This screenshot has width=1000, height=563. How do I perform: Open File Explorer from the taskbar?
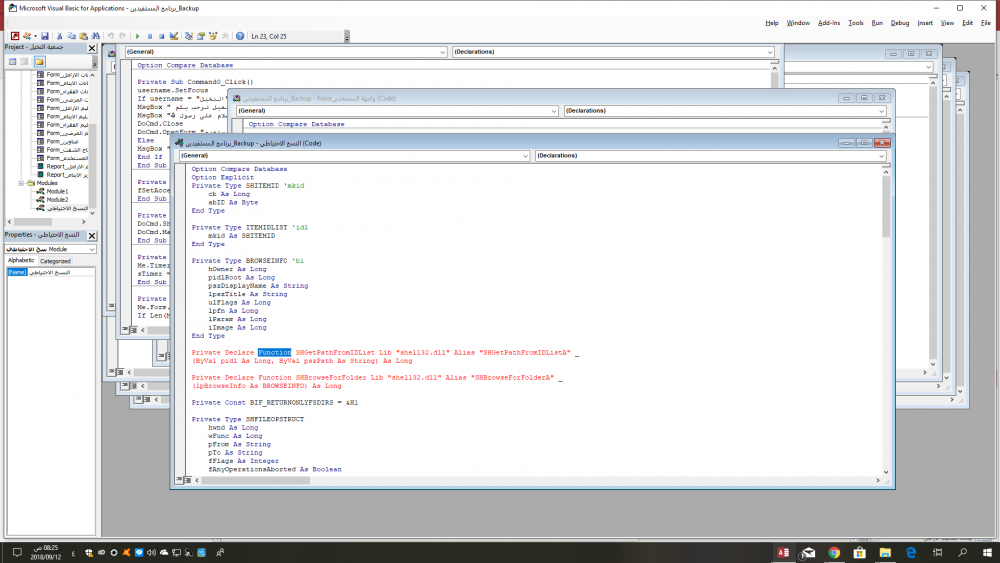click(885, 553)
